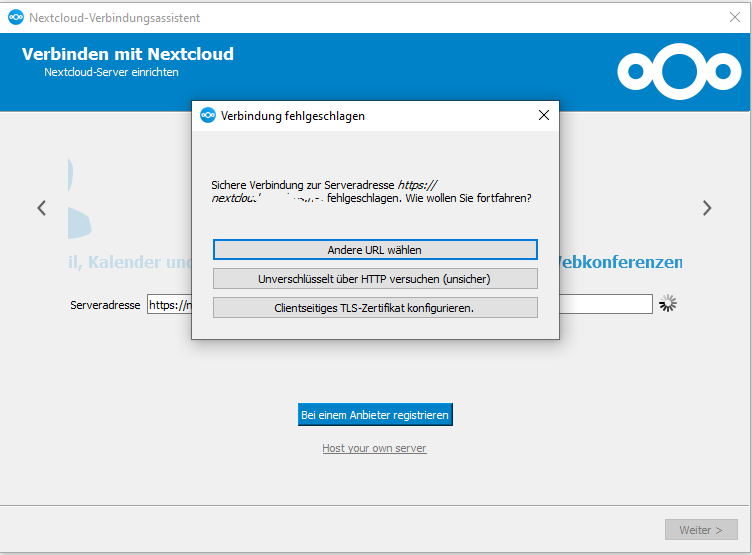Click Nextcloud icon in main title bar
The width and height of the screenshot is (752, 555).
pyautogui.click(x=16, y=17)
